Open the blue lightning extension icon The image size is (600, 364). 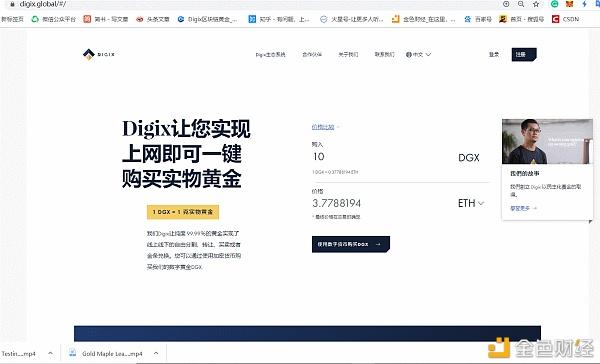click(x=584, y=4)
